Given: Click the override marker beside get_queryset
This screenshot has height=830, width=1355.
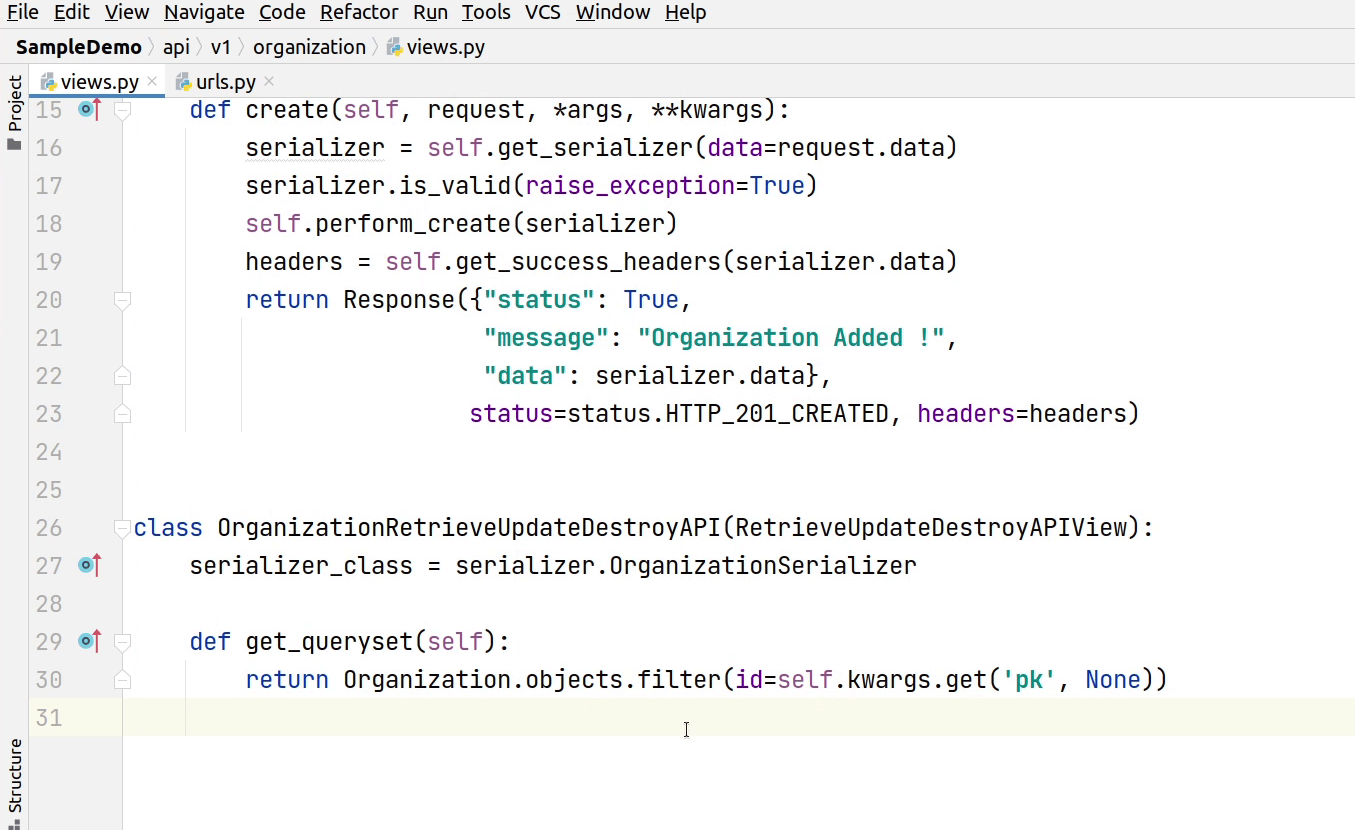Looking at the screenshot, I should pyautogui.click(x=89, y=642).
